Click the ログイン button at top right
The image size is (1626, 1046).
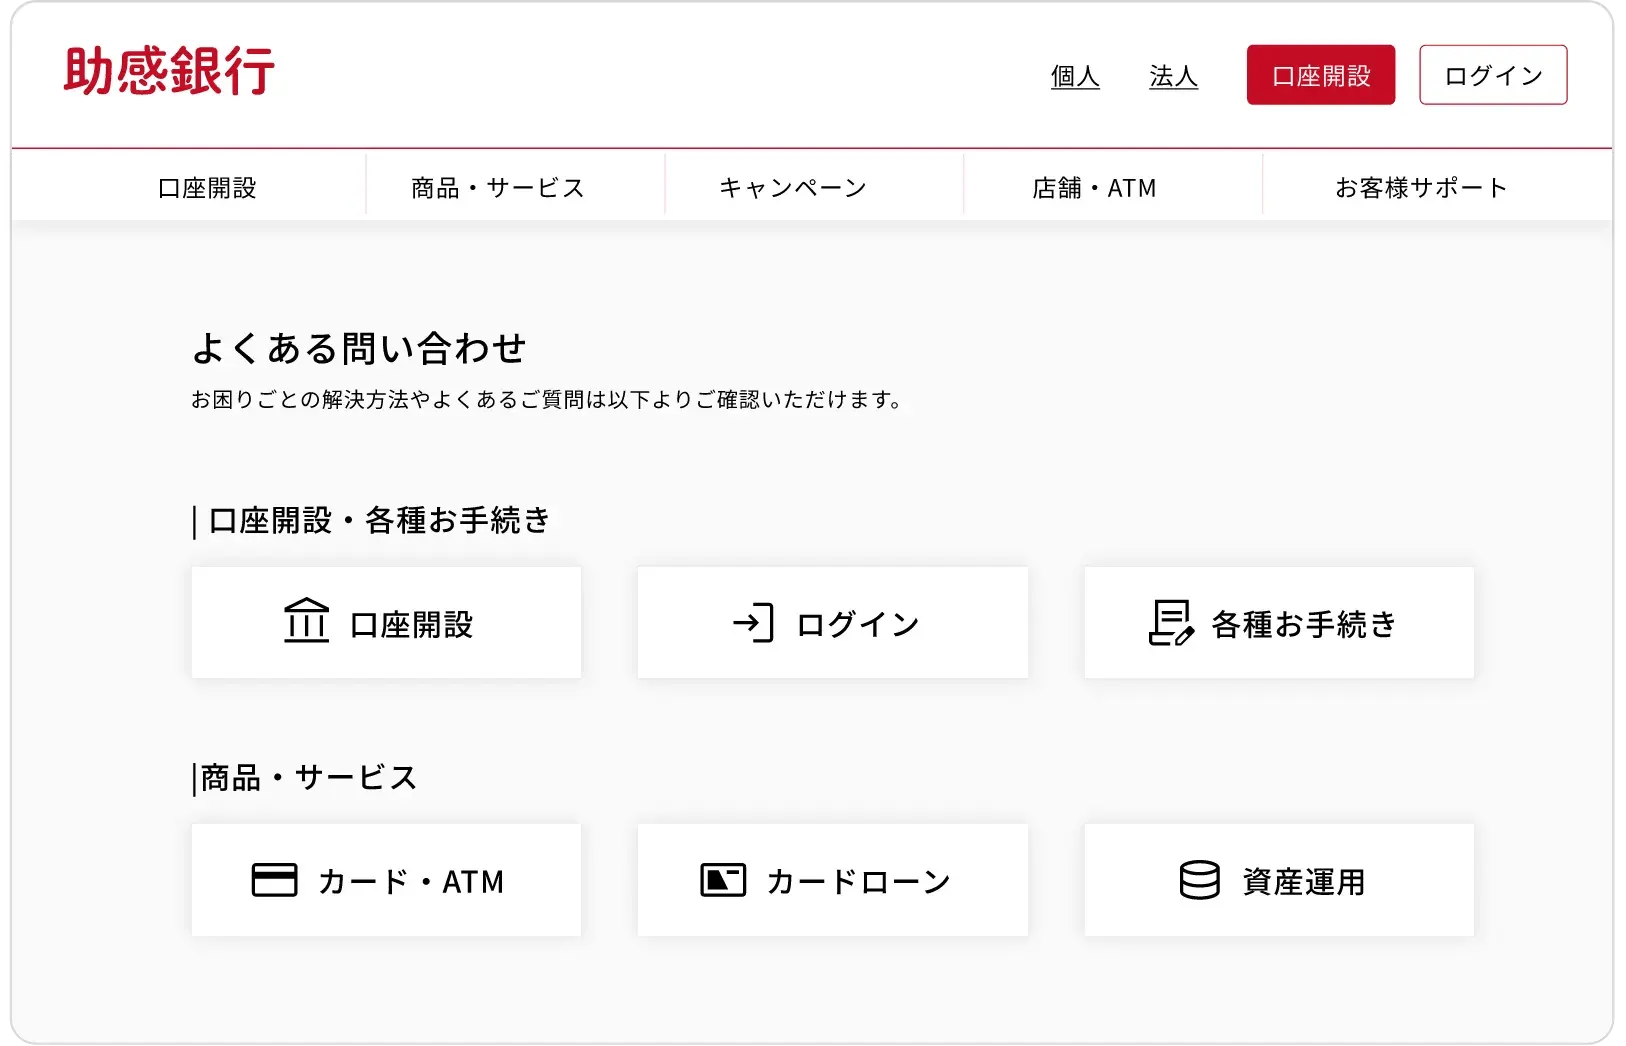(1492, 74)
